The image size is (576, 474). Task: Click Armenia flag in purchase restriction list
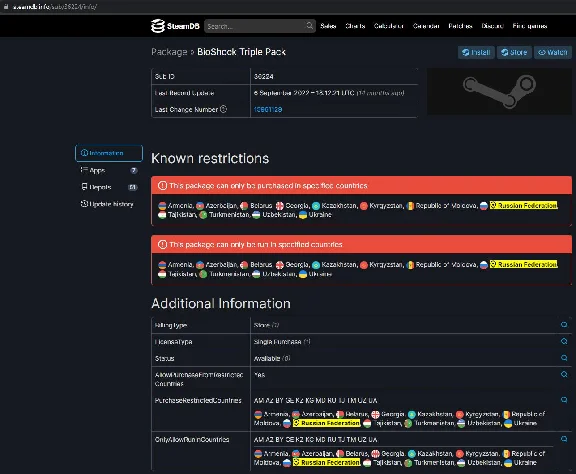point(162,206)
